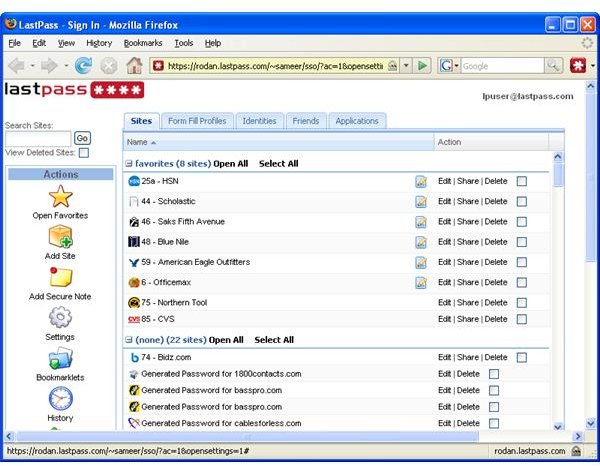
Task: Click the note icon for 48 - Blue Nile
Action: pos(421,242)
